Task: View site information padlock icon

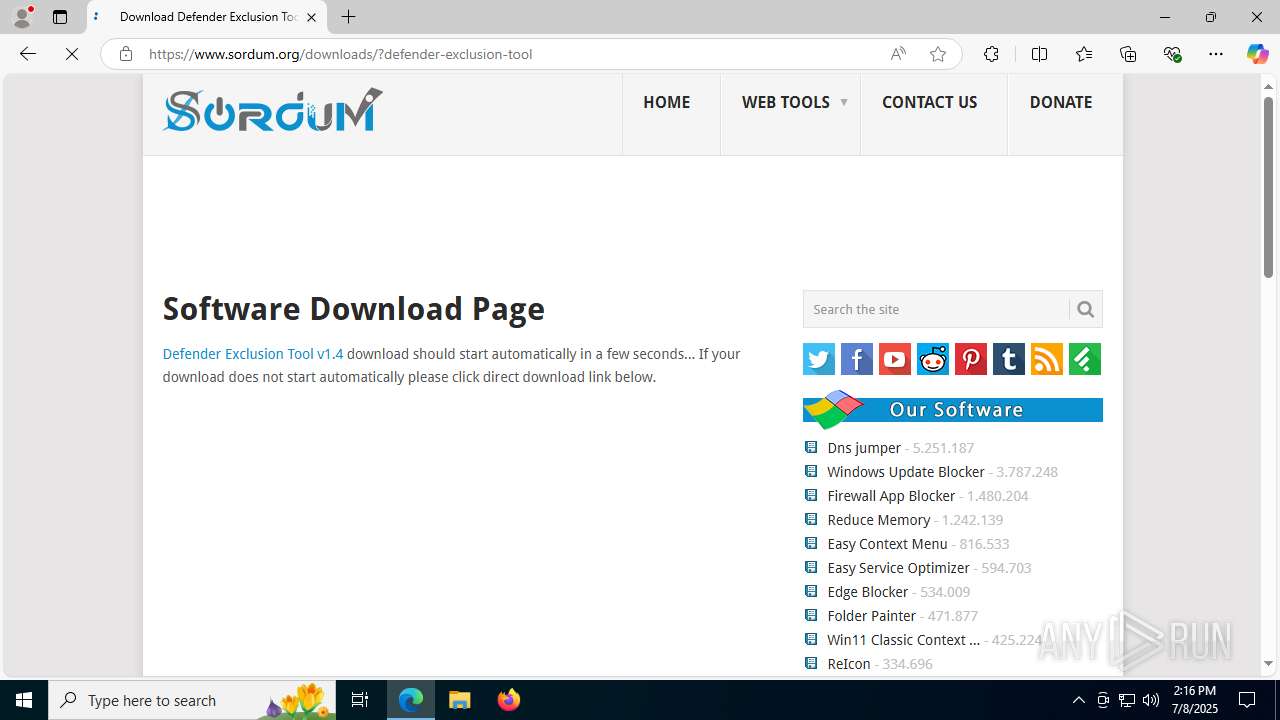Action: [x=125, y=54]
